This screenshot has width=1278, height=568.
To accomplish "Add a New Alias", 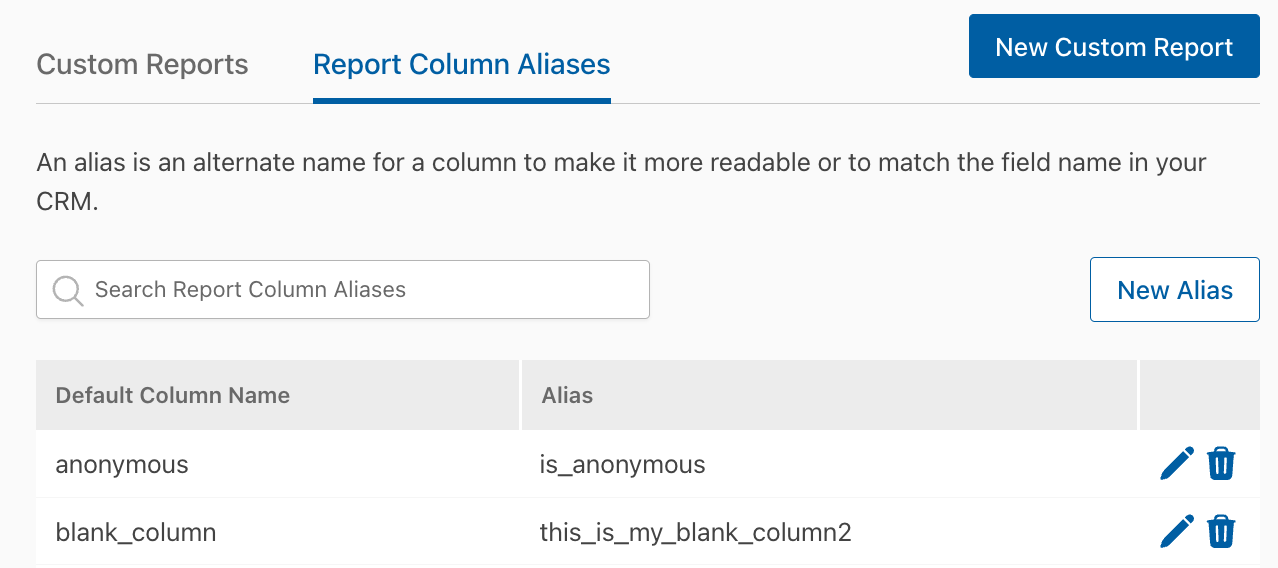I will pyautogui.click(x=1175, y=290).
